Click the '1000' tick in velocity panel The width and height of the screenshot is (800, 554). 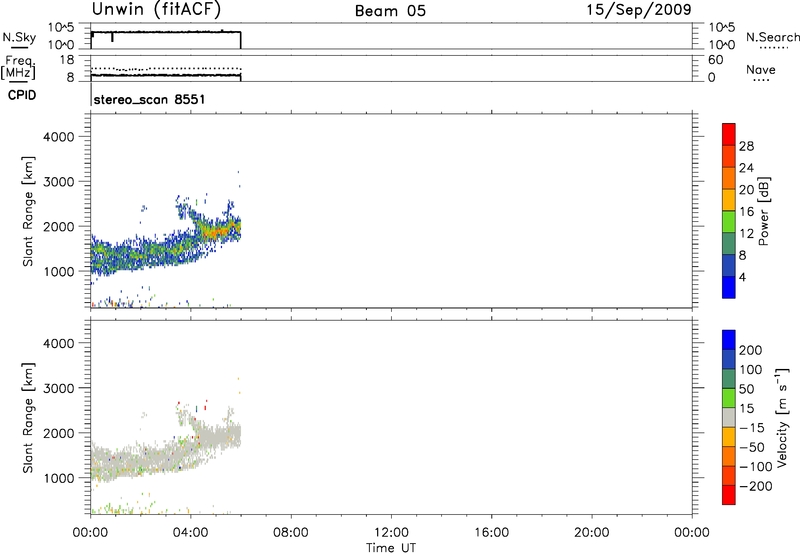coord(59,478)
